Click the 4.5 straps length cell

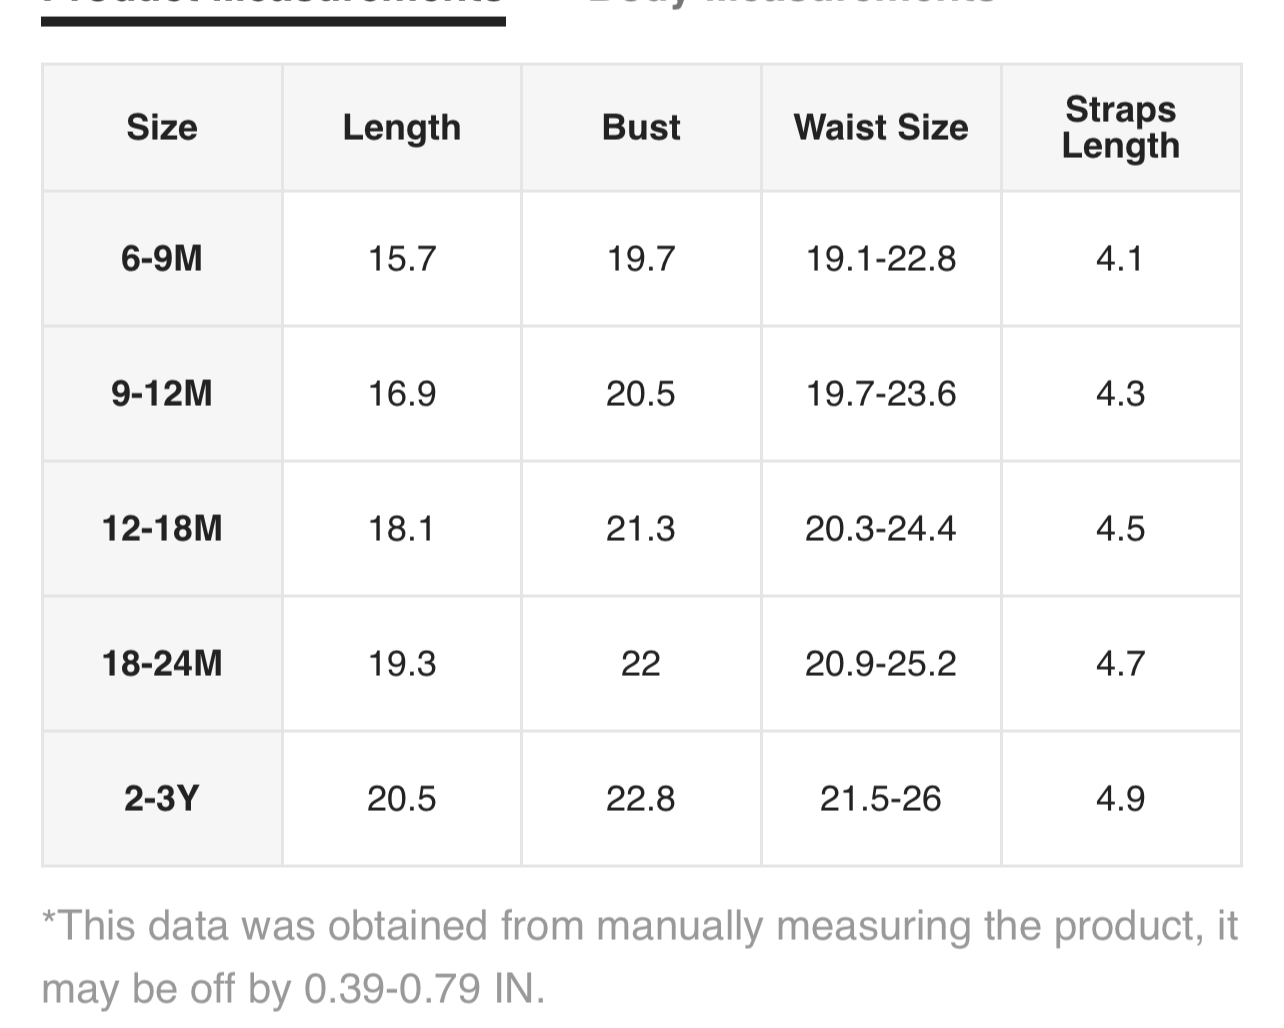1120,529
